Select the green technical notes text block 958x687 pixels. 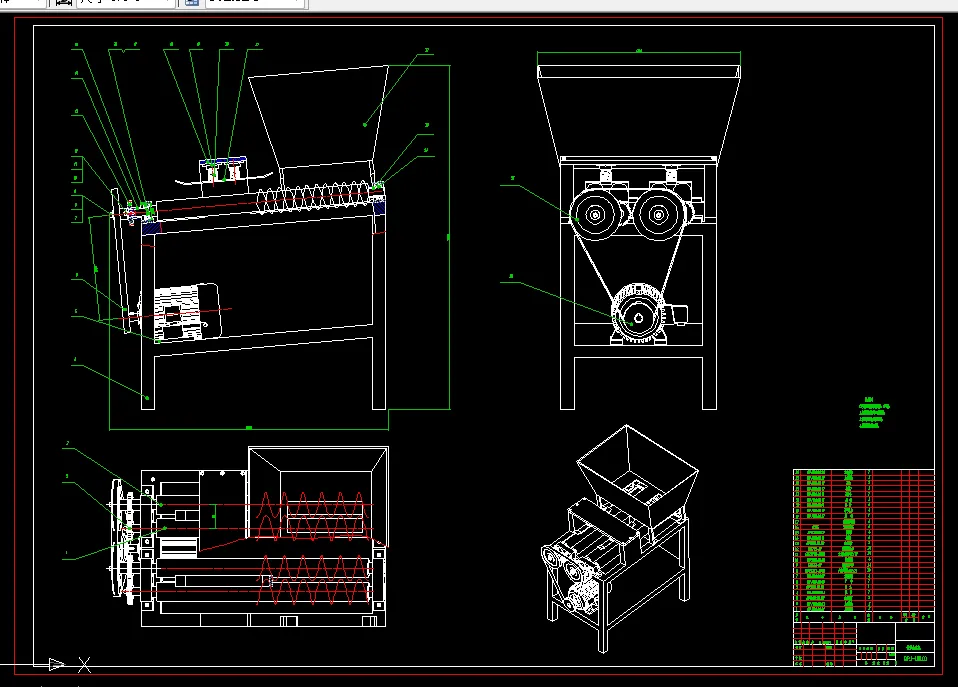tap(874, 413)
